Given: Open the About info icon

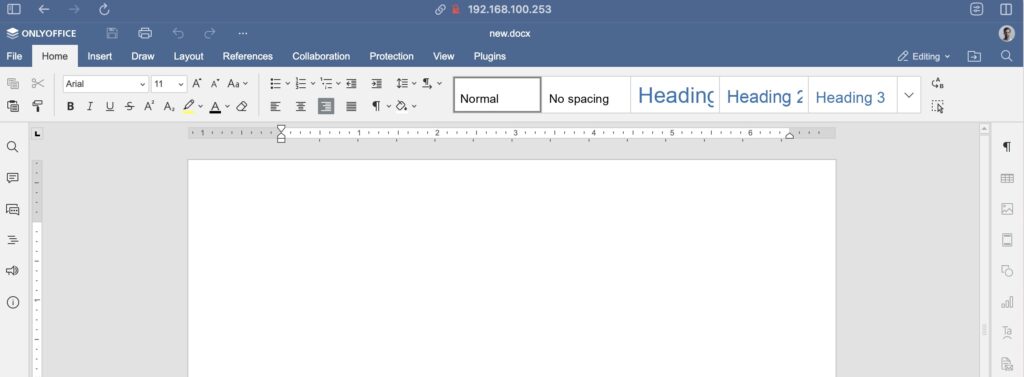Looking at the screenshot, I should [x=12, y=302].
